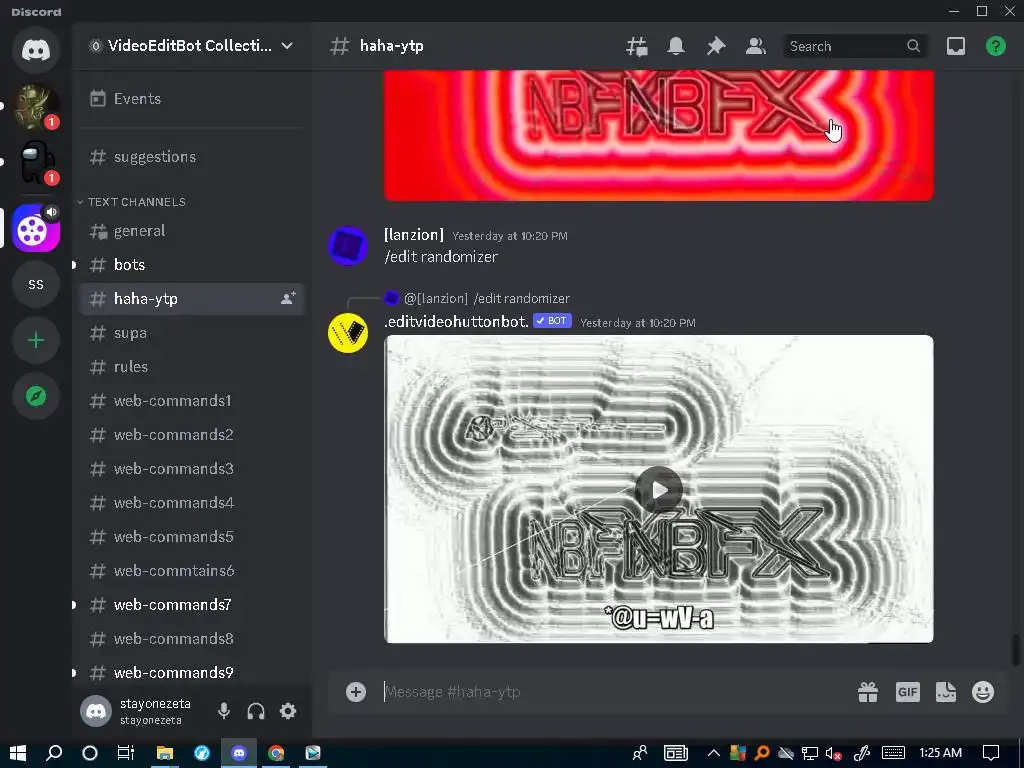Open the GIF picker
This screenshot has width=1024, height=768.
(908, 692)
